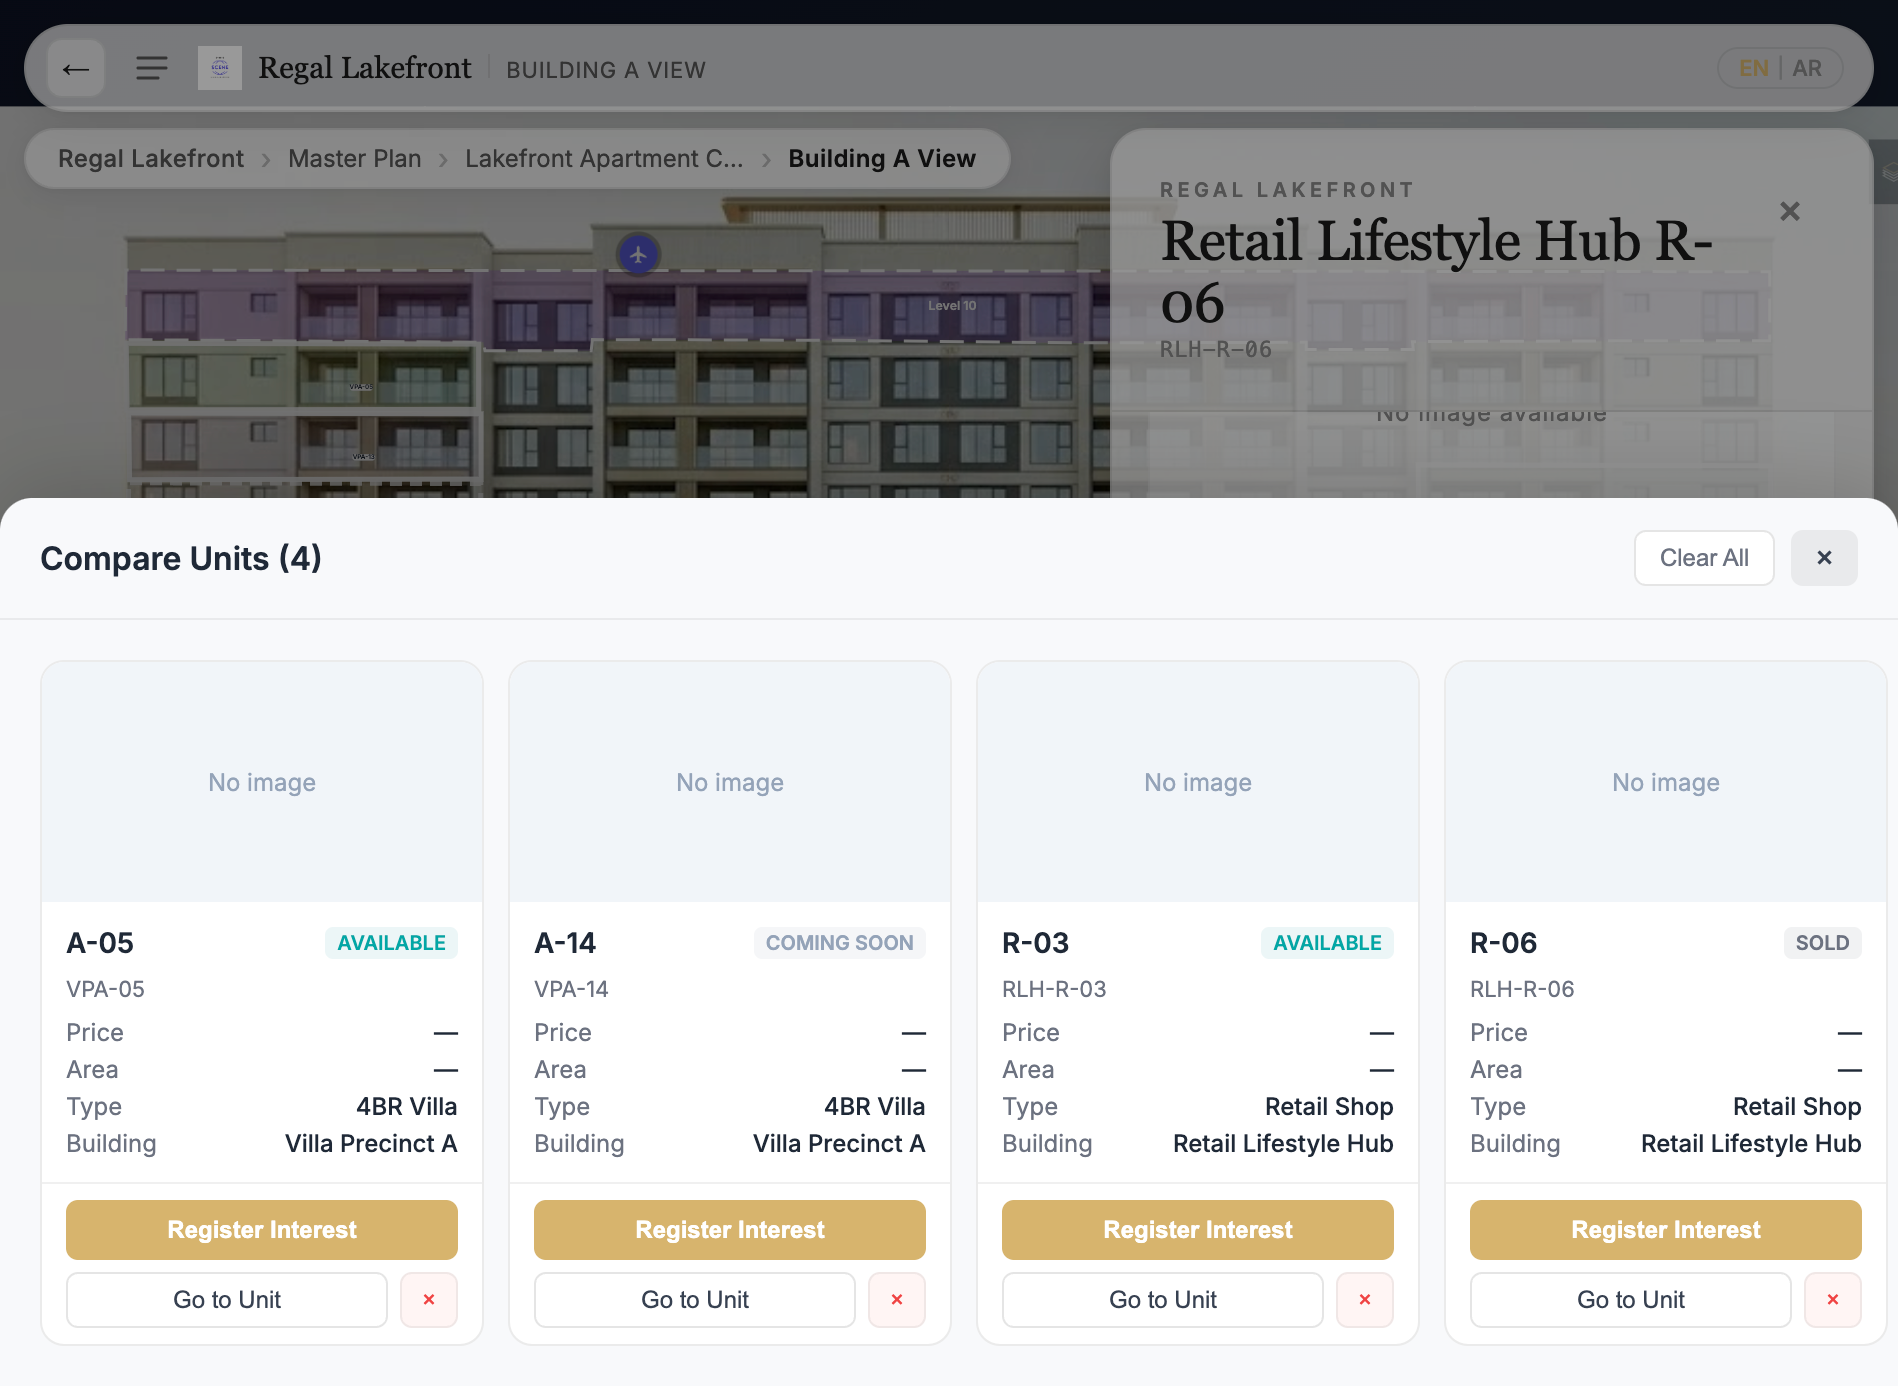The width and height of the screenshot is (1898, 1386).
Task: Click the A-05 no image placeholder
Action: coord(262,782)
